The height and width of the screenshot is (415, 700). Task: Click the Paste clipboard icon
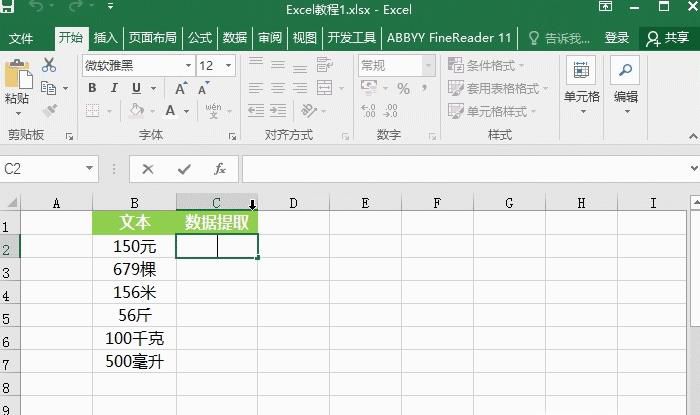coord(18,74)
